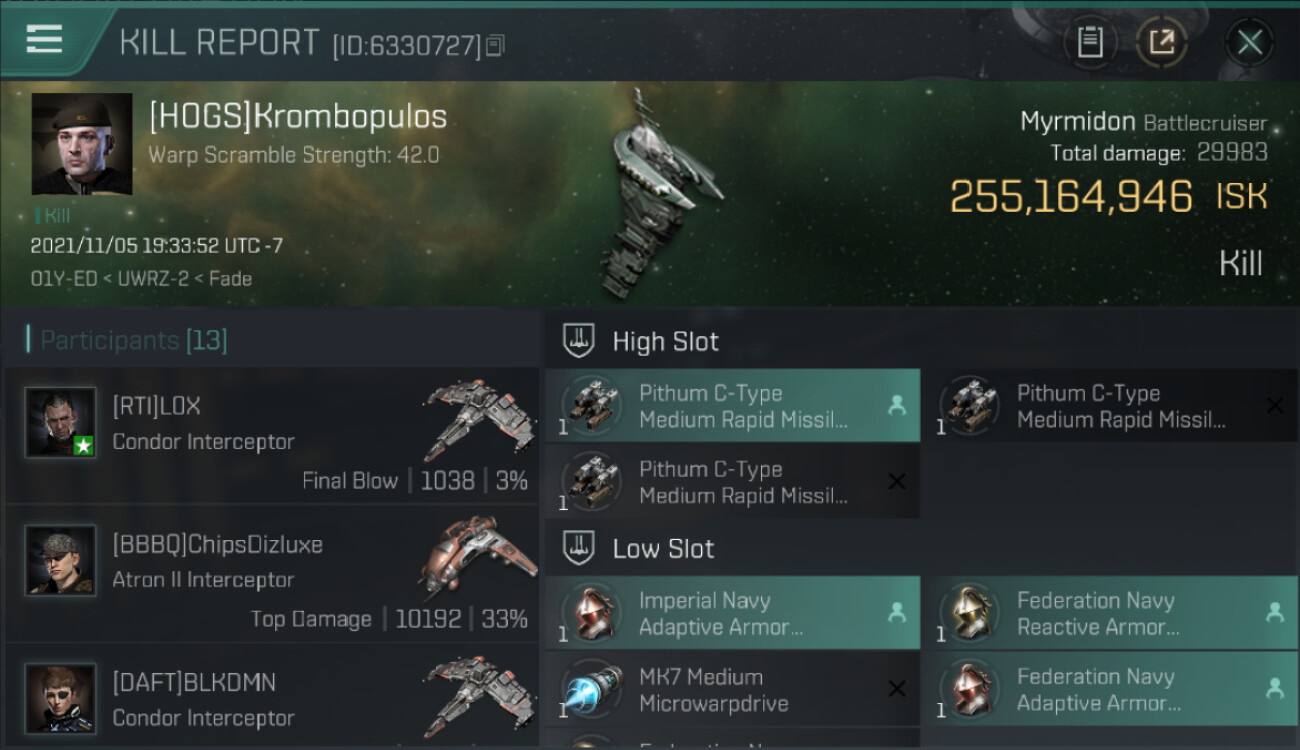1300x750 pixels.
Task: Select Federation Navy Reactive Armor module
Action: click(1110, 613)
